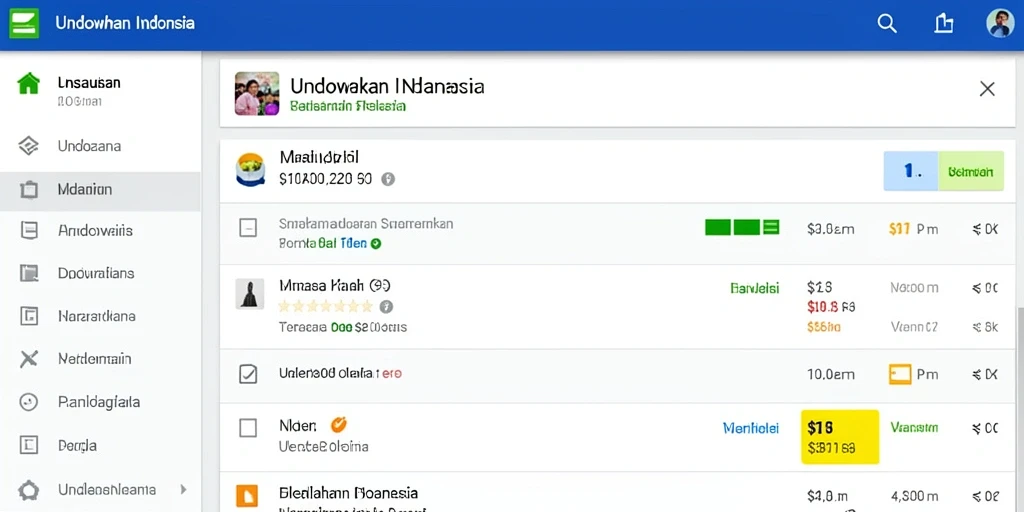Click the icon beside Mdanion
This screenshot has height=512, width=1024.
(x=29, y=190)
